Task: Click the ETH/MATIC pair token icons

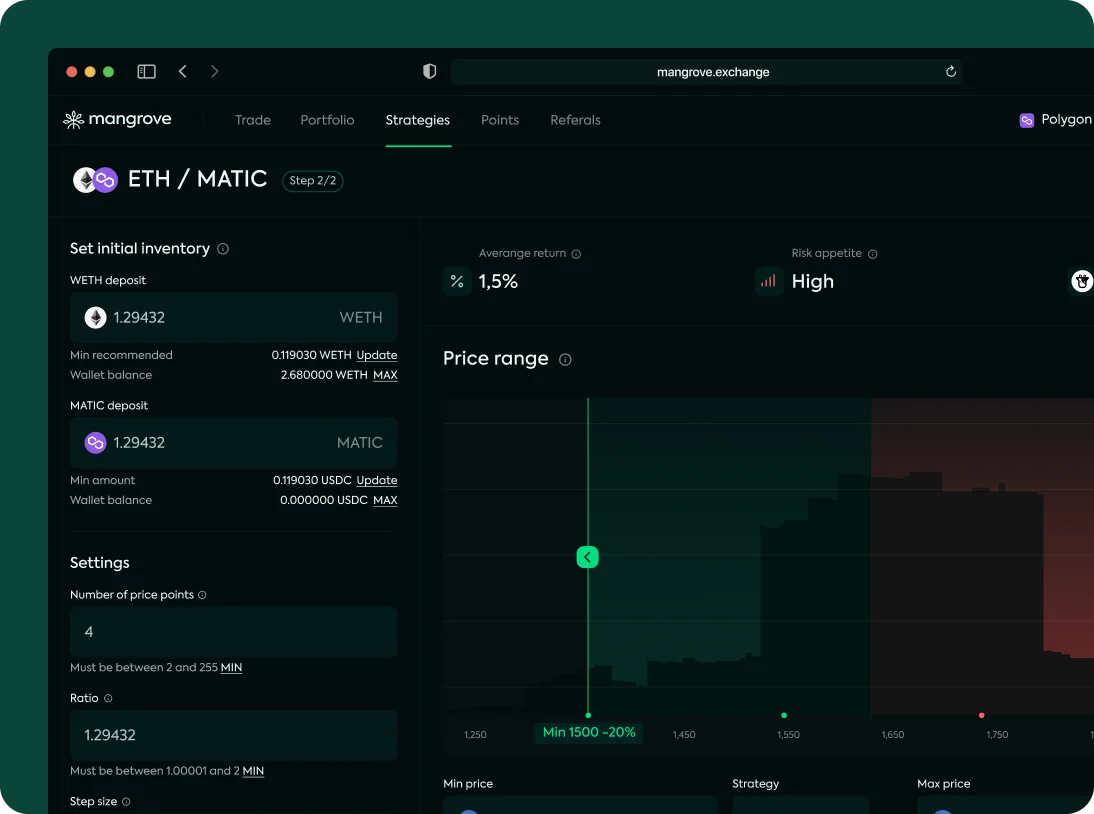Action: tap(94, 180)
